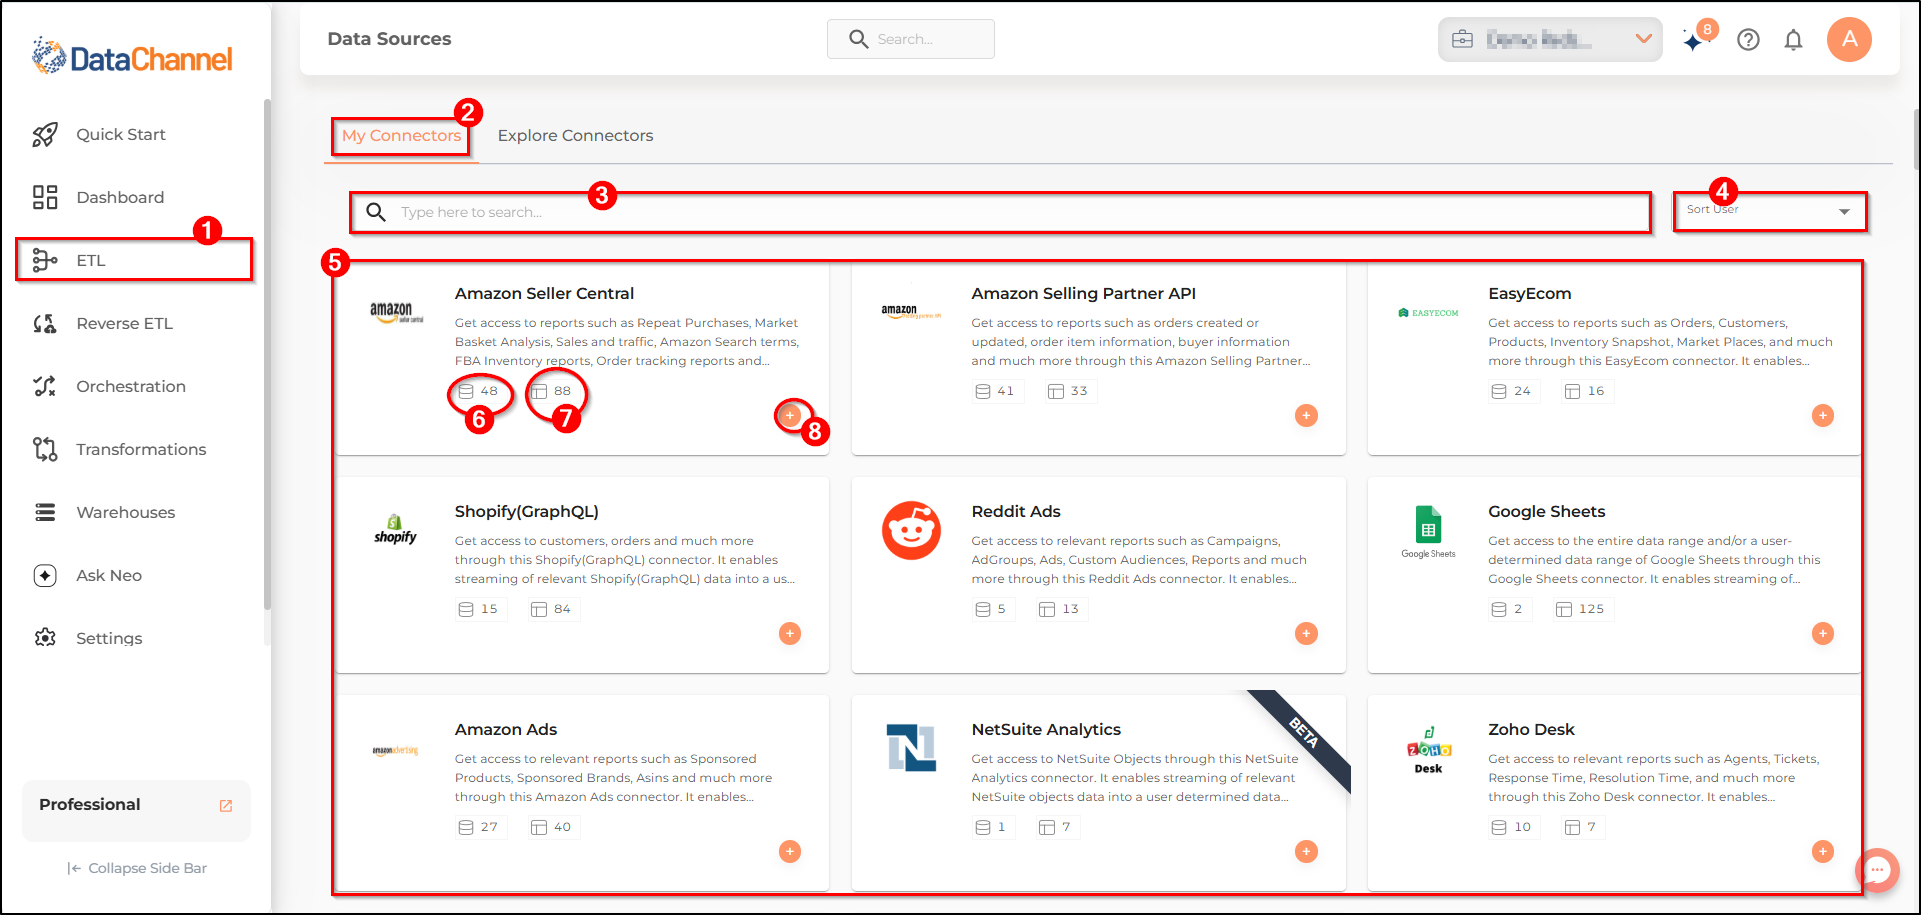Click the plus button on Google Sheets card
Image resolution: width=1921 pixels, height=915 pixels.
point(1823,633)
